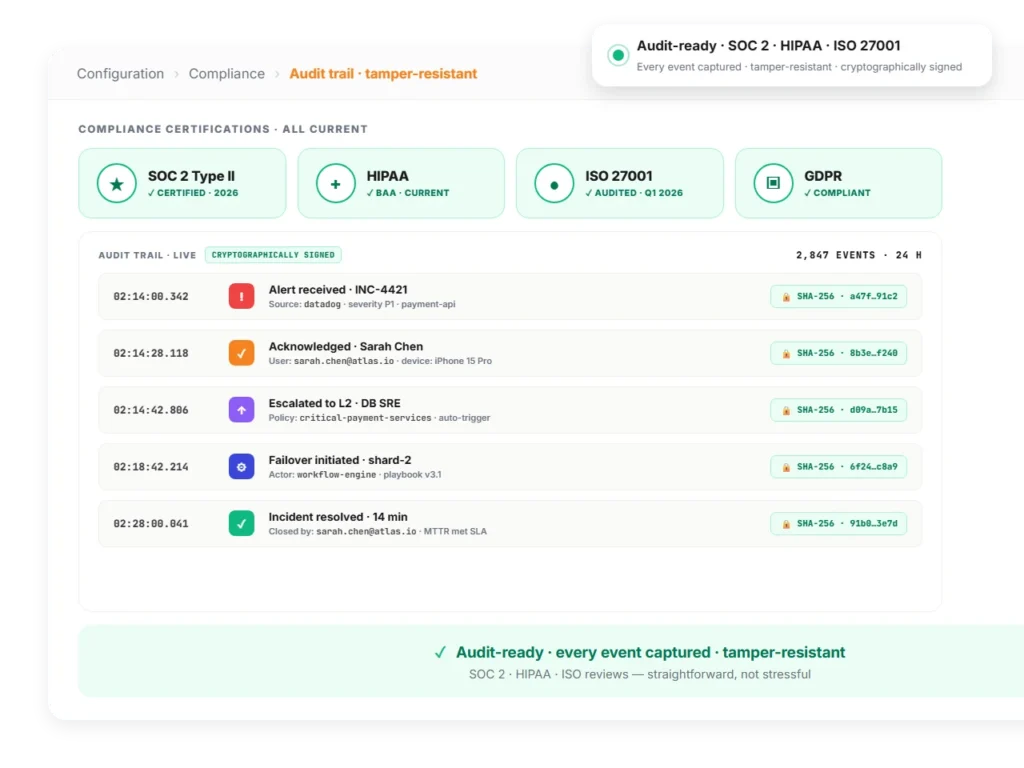The image size is (1024, 768).
Task: Go to the Compliance breadcrumb
Action: tap(227, 74)
